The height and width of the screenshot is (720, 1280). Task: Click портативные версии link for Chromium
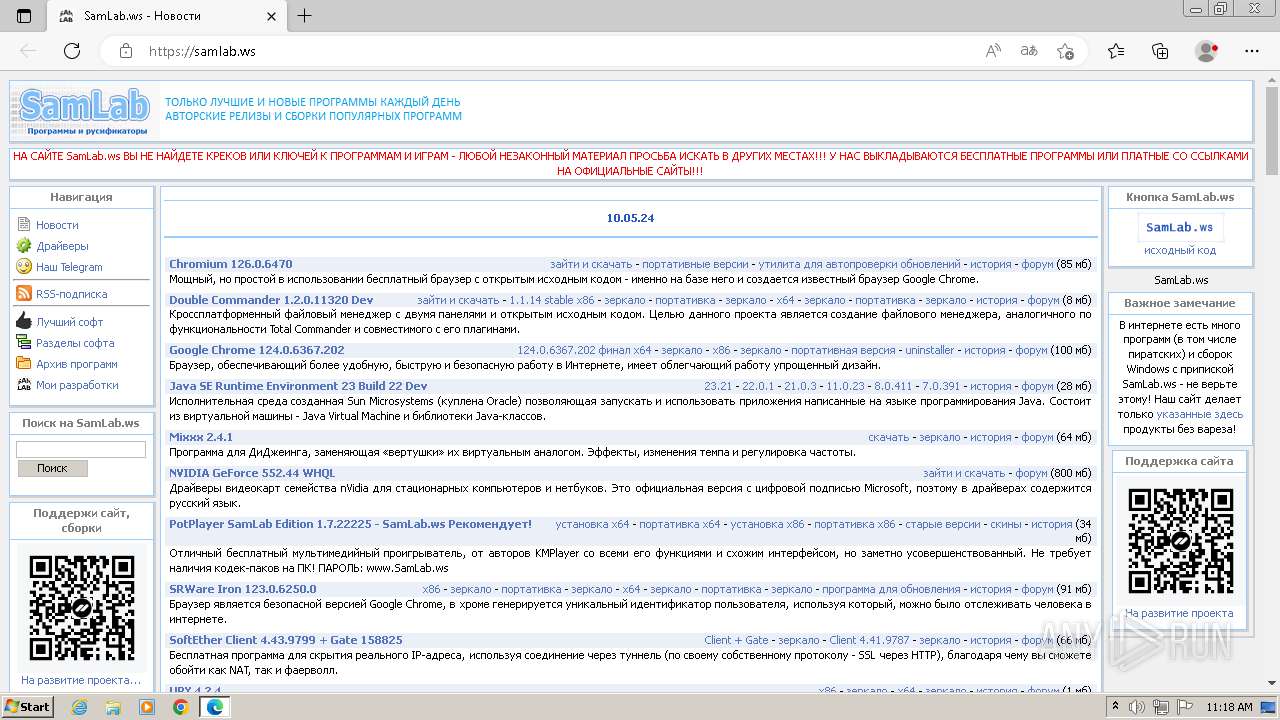pos(694,265)
